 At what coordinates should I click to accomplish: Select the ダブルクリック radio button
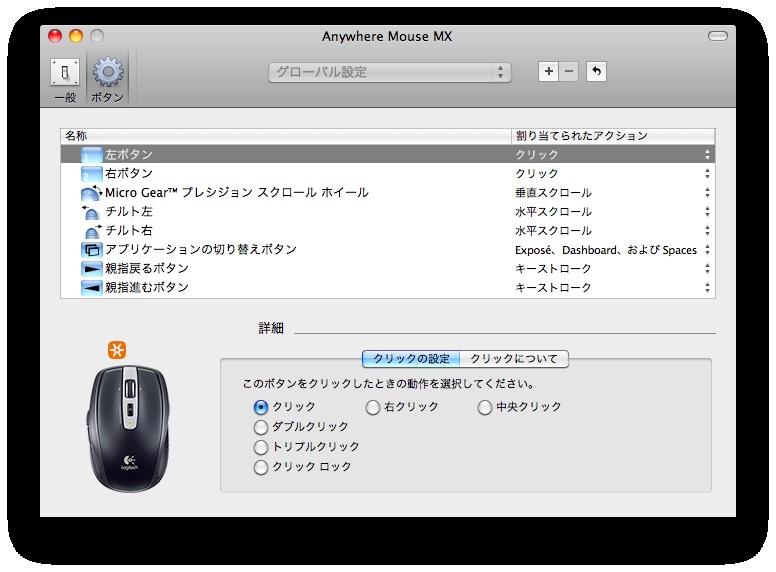pos(261,427)
